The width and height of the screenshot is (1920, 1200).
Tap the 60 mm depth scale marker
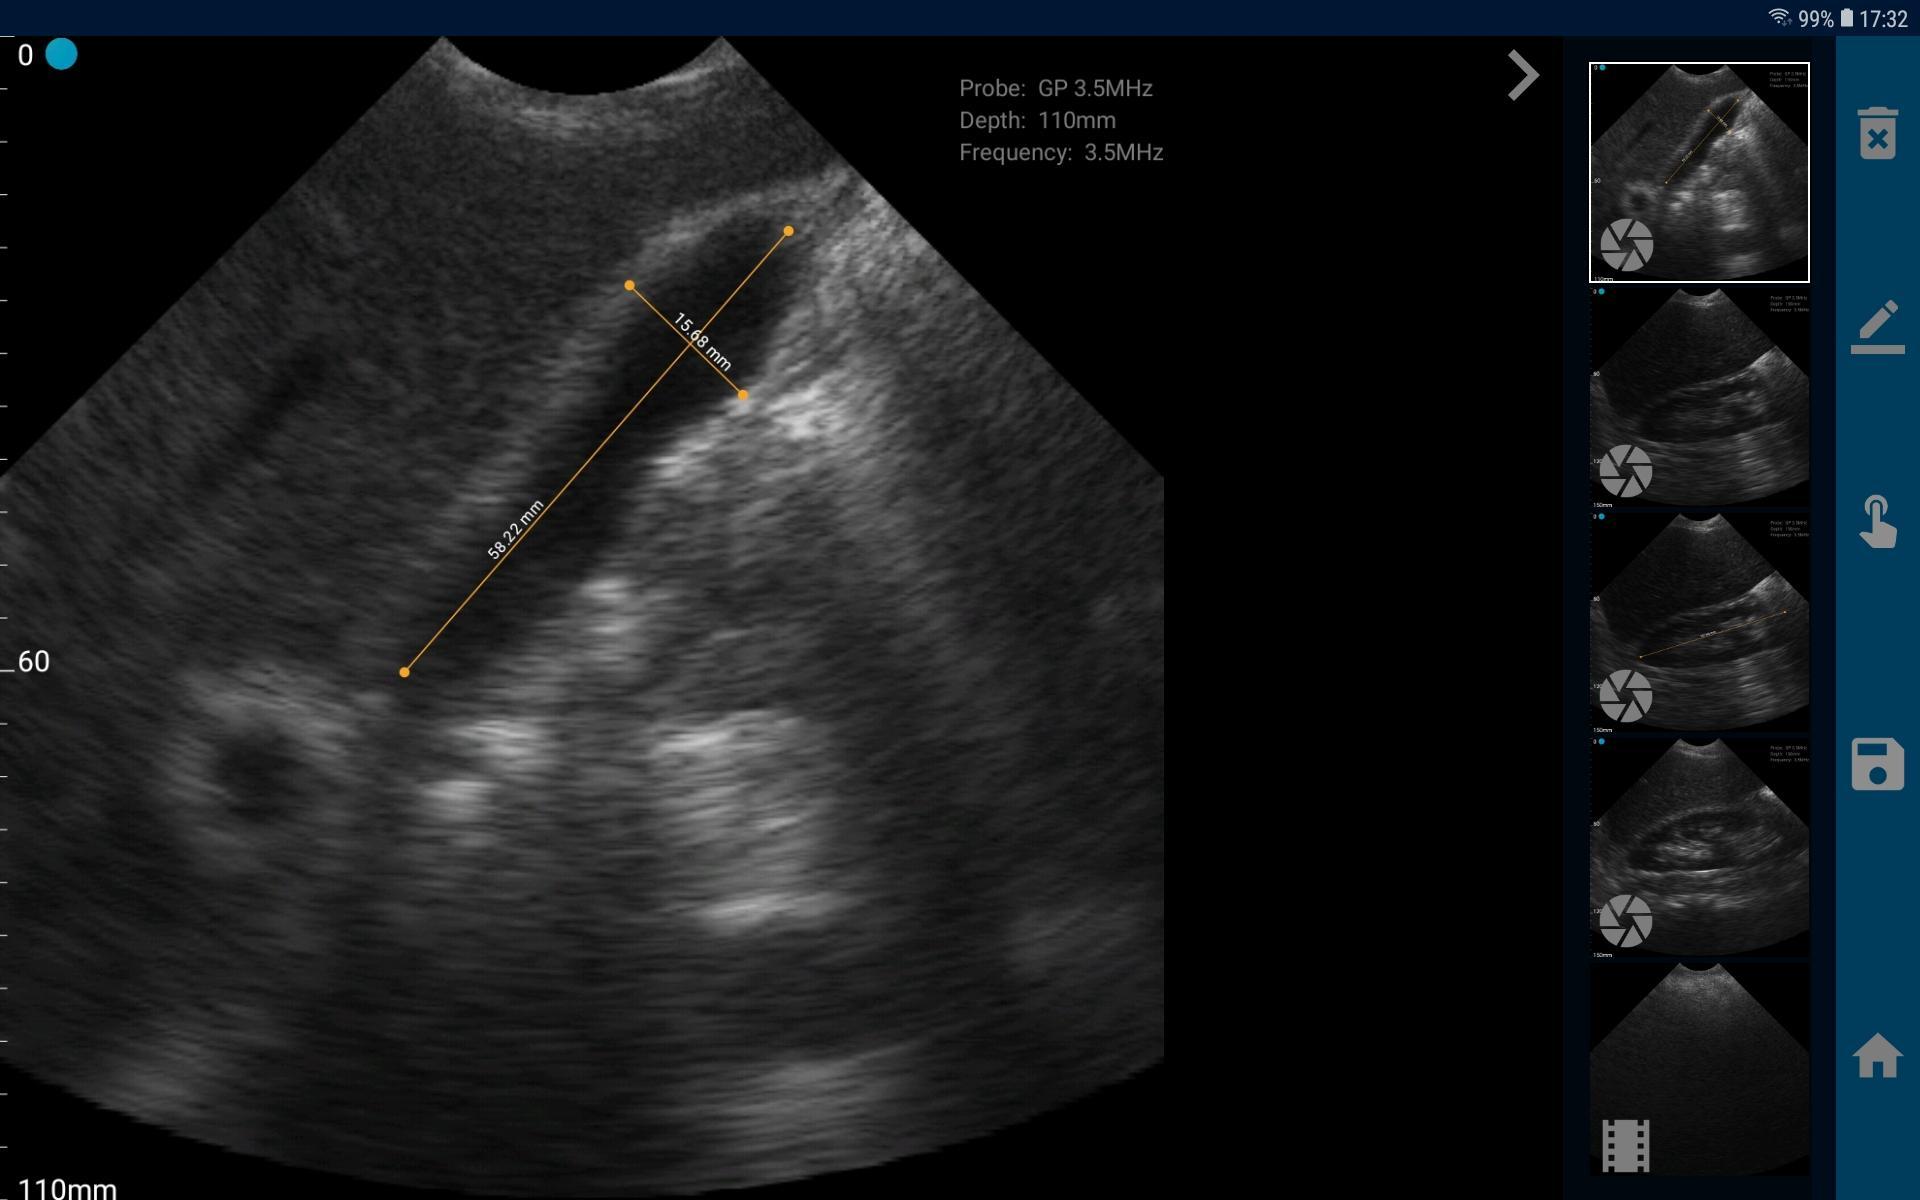coord(33,661)
